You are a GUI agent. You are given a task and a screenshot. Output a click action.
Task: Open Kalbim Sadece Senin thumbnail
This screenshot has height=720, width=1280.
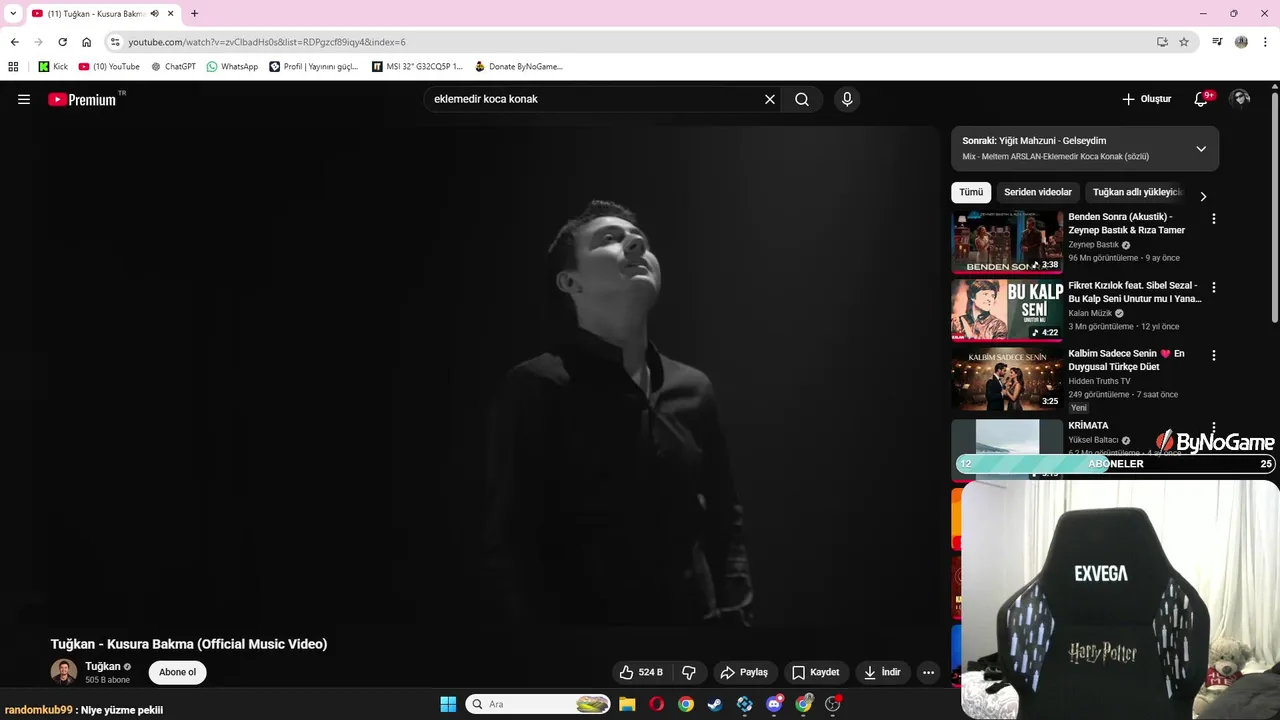[1007, 377]
